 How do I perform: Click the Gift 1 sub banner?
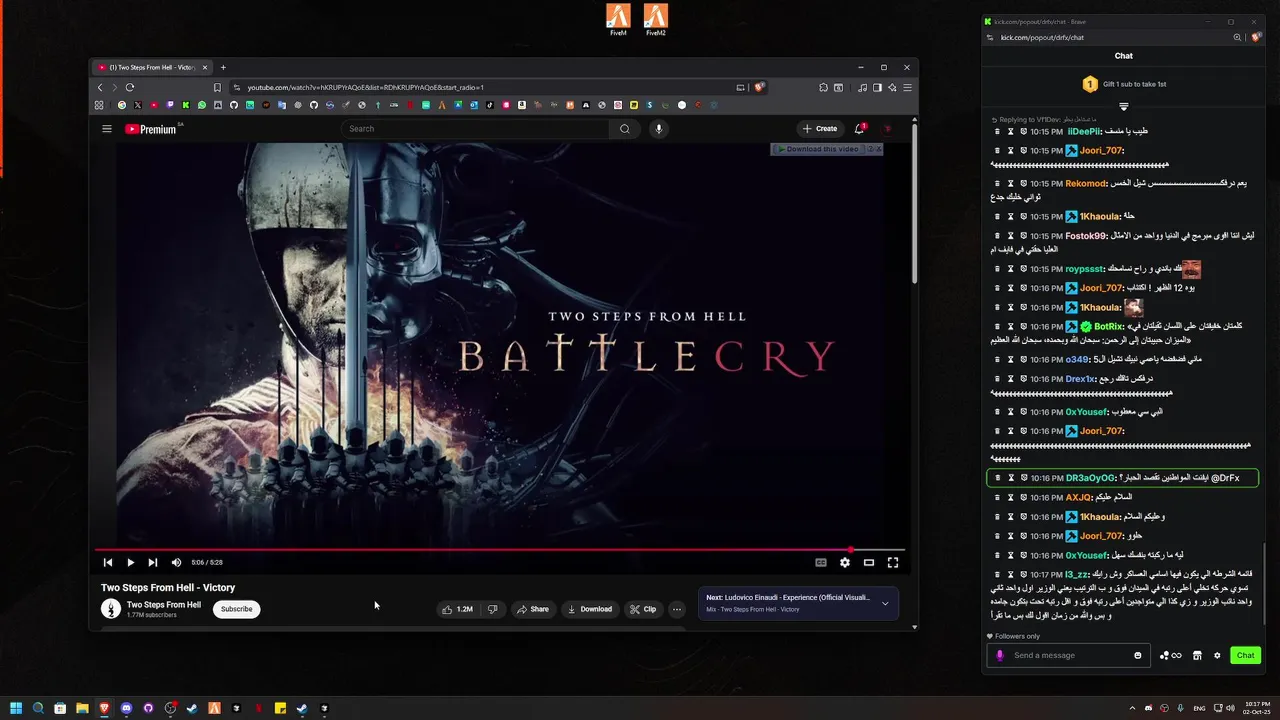pyautogui.click(x=1124, y=84)
